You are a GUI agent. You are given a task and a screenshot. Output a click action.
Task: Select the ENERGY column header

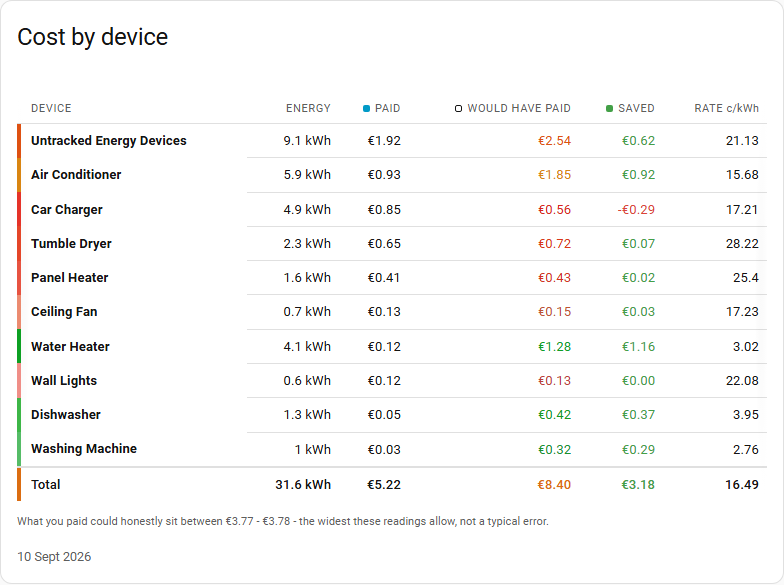[x=308, y=108]
